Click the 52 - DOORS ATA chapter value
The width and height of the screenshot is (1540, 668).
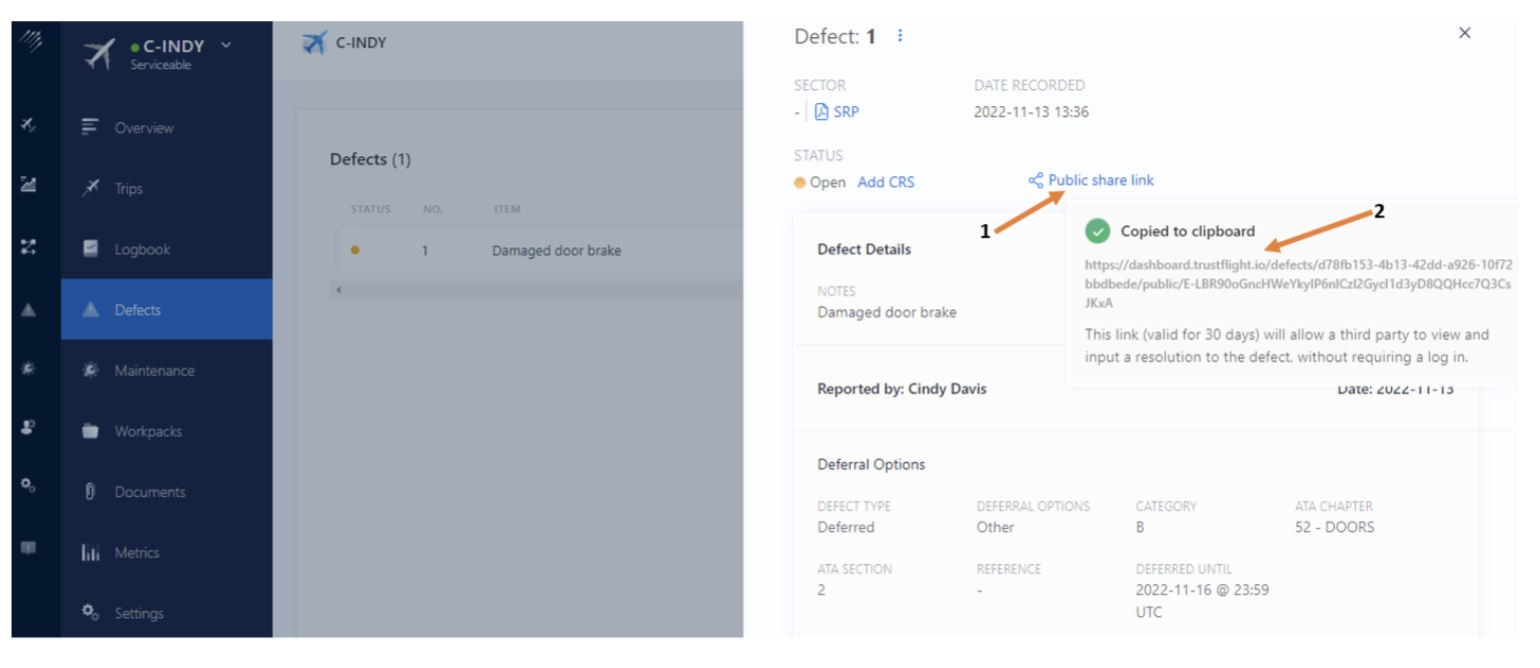pyautogui.click(x=1334, y=527)
